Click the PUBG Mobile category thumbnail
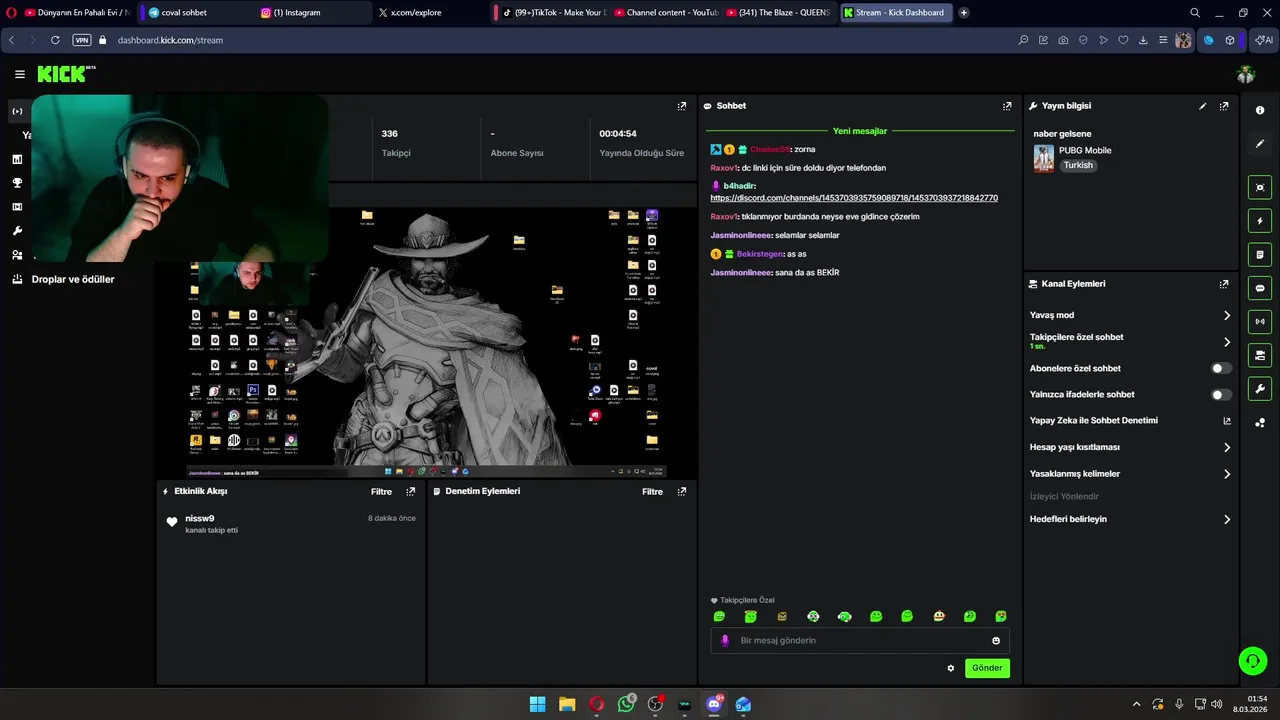 click(x=1044, y=159)
